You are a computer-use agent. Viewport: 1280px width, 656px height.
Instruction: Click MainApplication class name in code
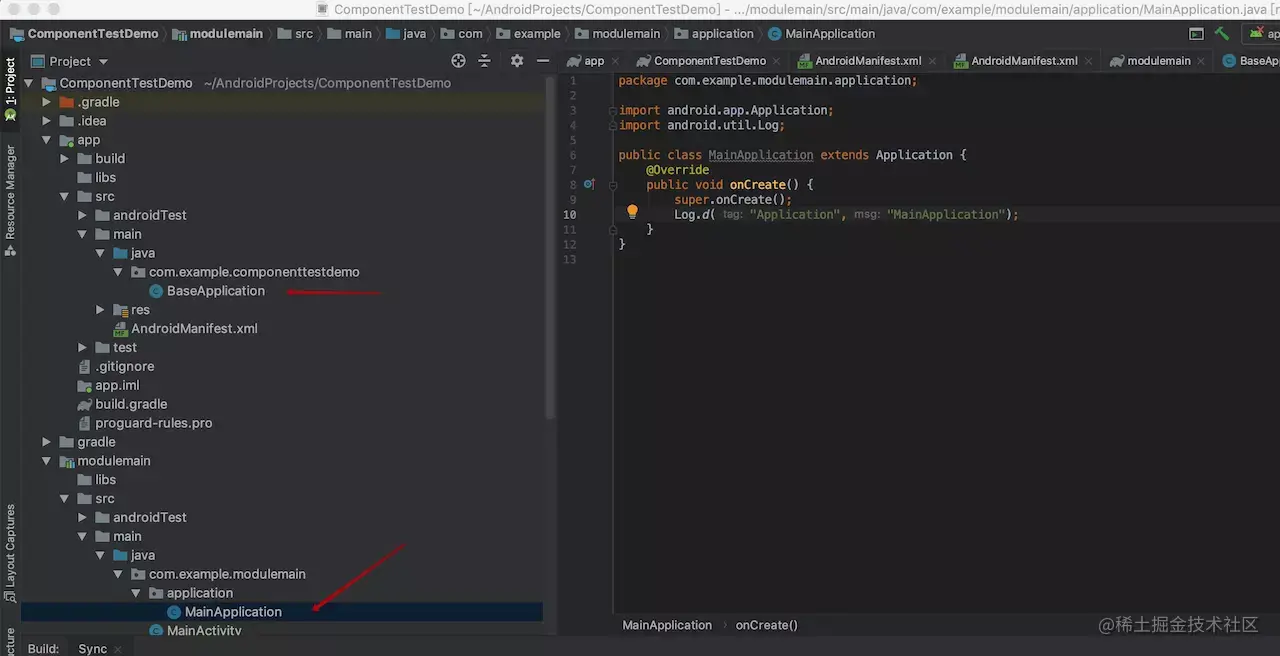tap(761, 155)
